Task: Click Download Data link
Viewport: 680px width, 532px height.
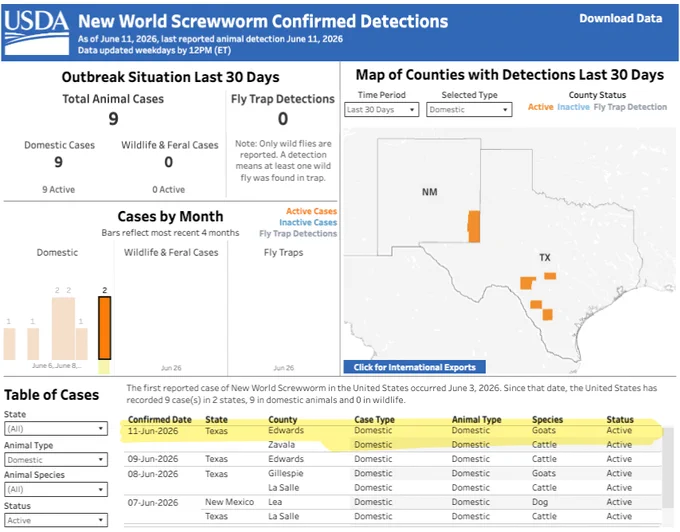Action: coord(621,19)
